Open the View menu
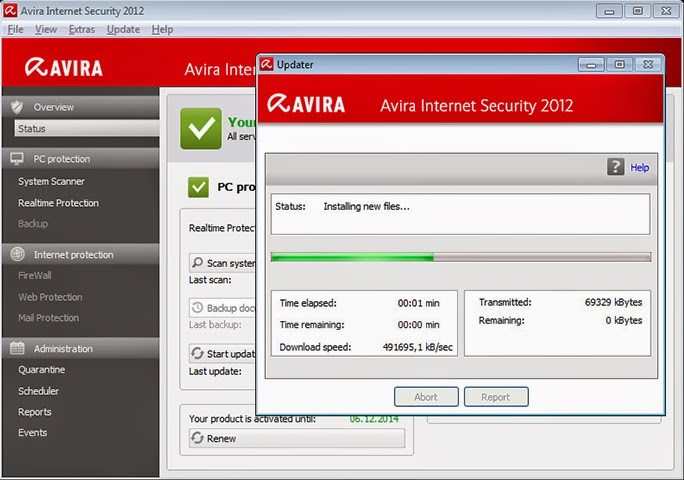The height and width of the screenshot is (480, 684). 46,29
